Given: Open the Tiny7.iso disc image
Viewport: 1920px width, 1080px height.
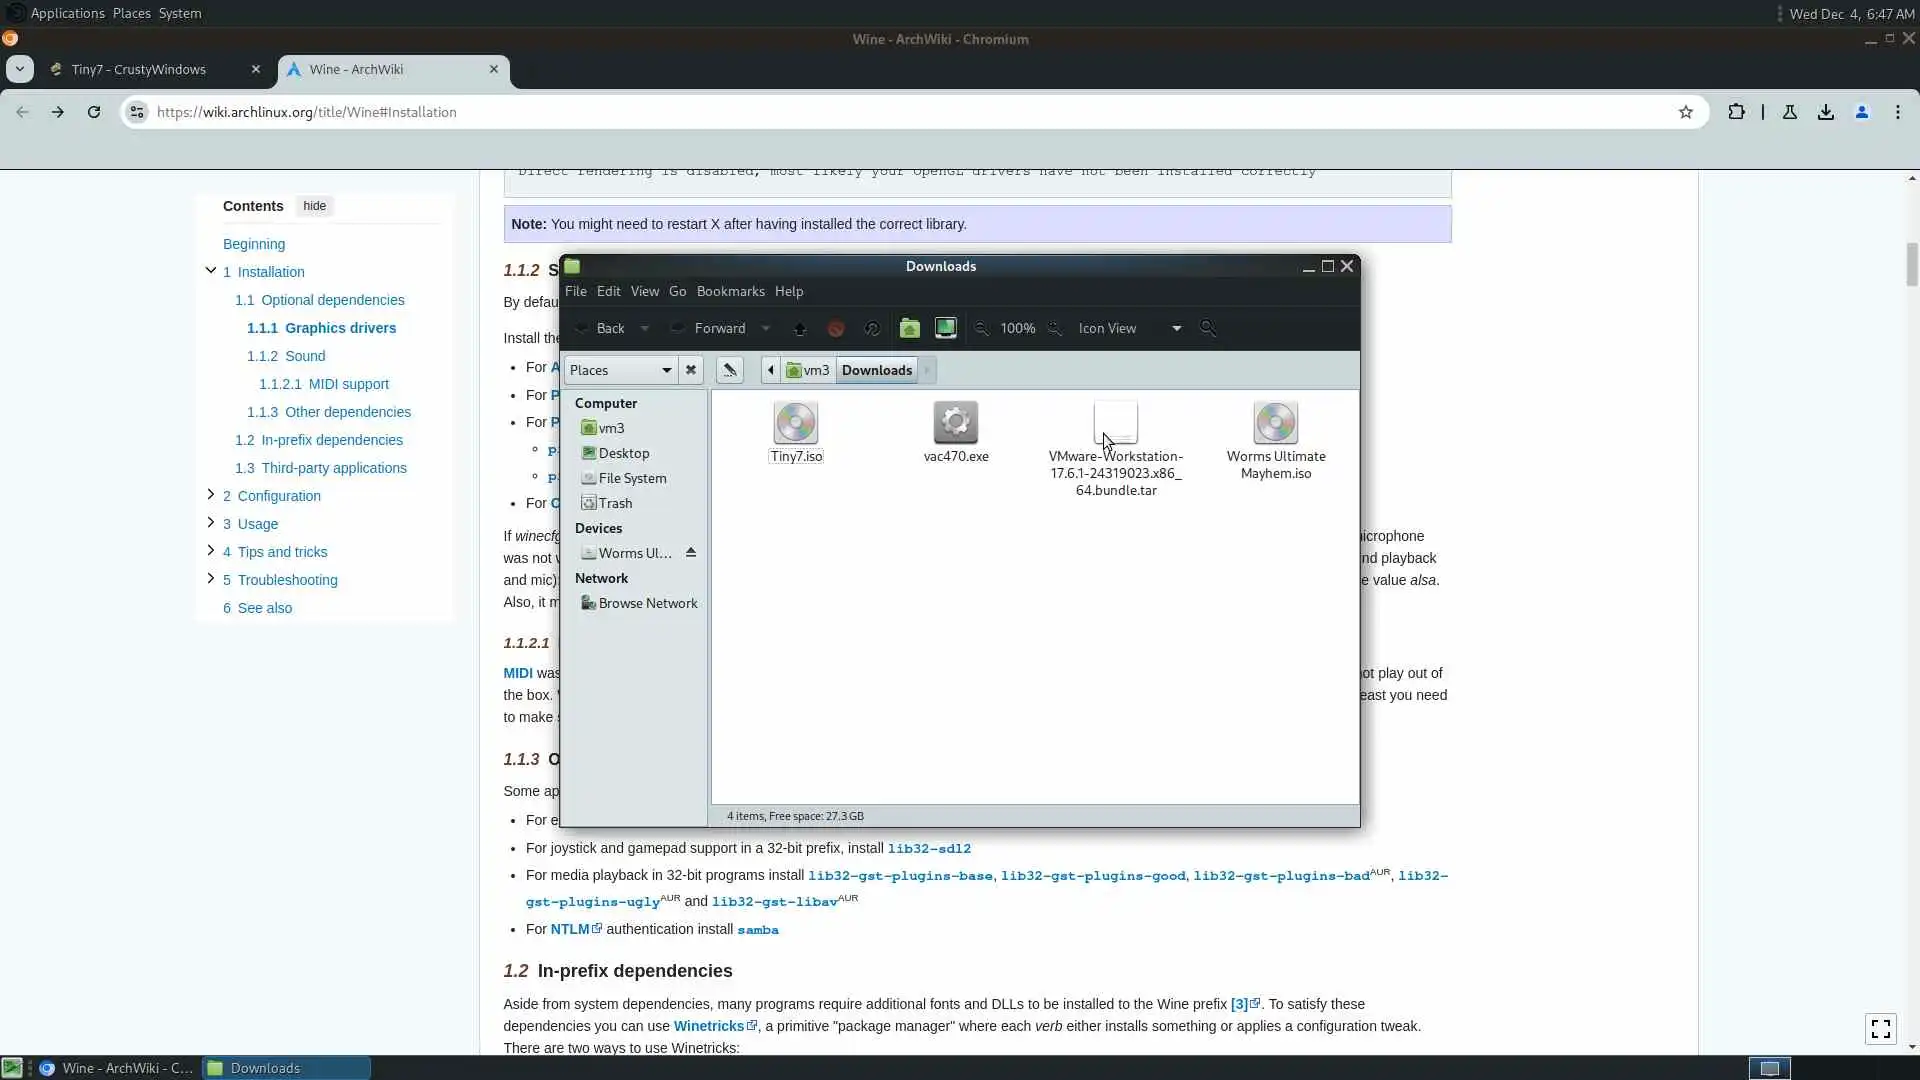Looking at the screenshot, I should pyautogui.click(x=796, y=424).
